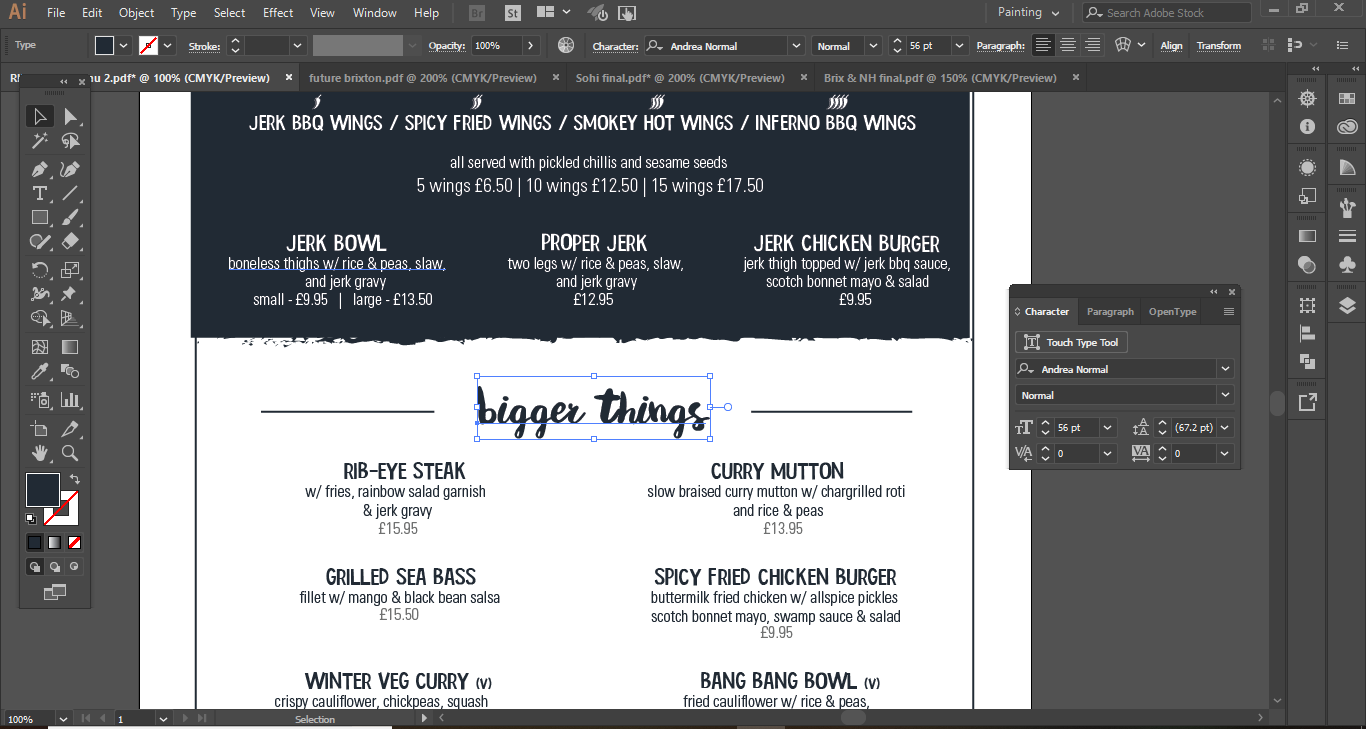Viewport: 1366px width, 729px height.
Task: Select the Scale tool
Action: point(70,269)
